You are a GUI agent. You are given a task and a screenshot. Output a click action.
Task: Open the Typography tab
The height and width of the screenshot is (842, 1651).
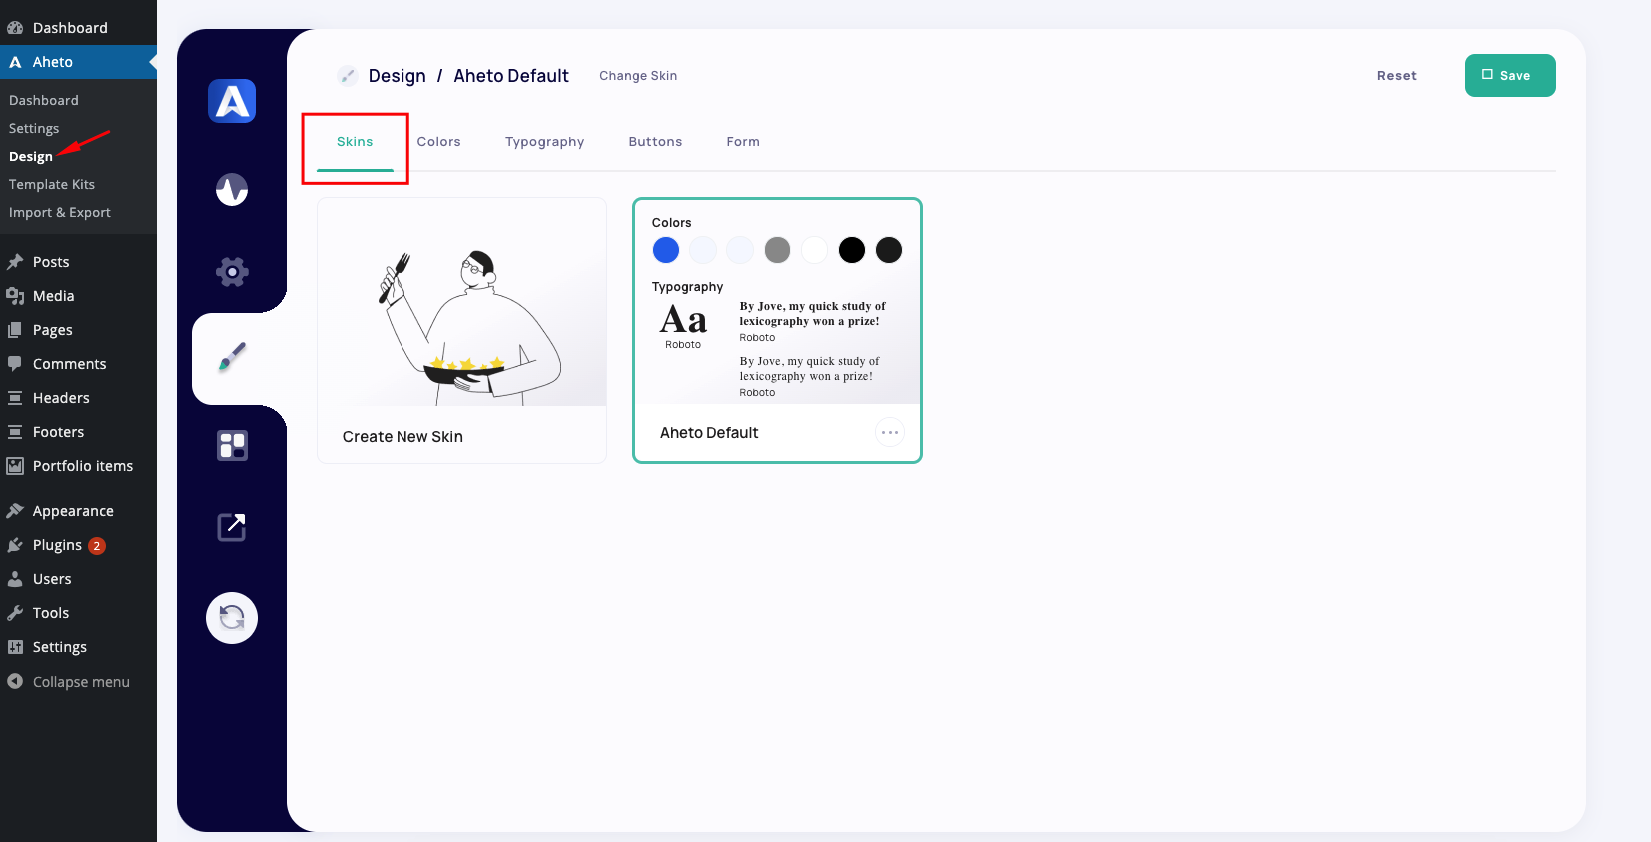(545, 142)
